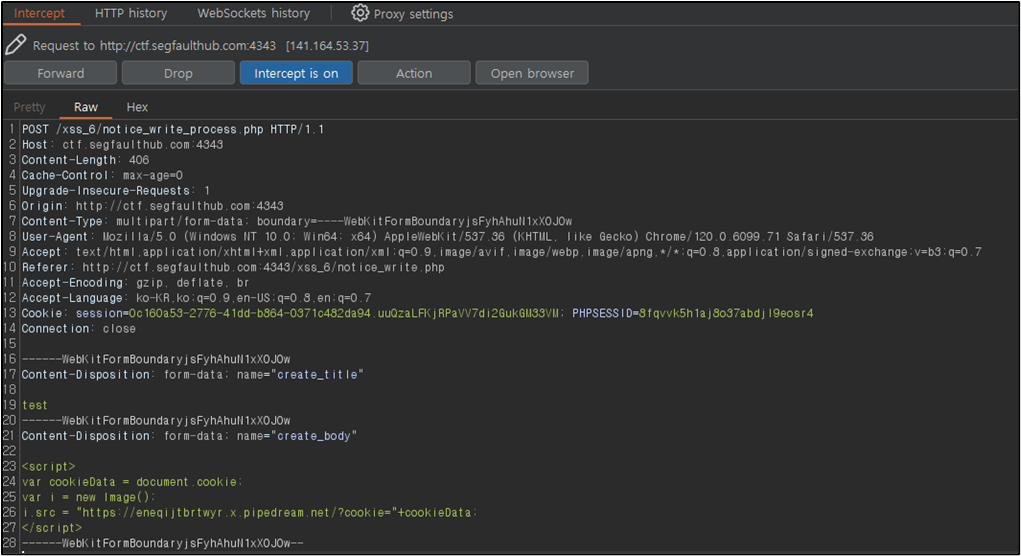Click the 'test' title value
This screenshot has width=1021, height=556.
click(x=35, y=405)
